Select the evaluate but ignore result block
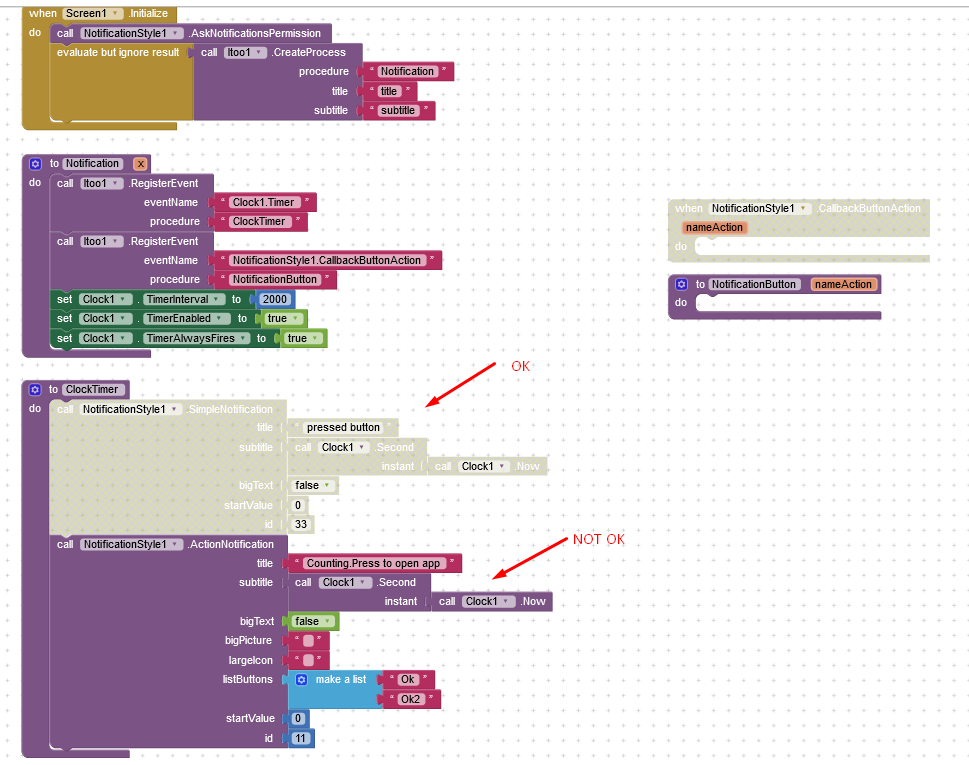 pos(118,53)
